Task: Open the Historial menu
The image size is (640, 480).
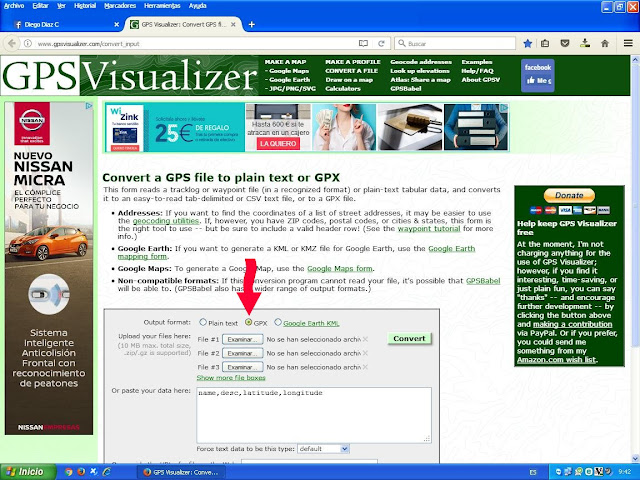Action: click(x=85, y=6)
